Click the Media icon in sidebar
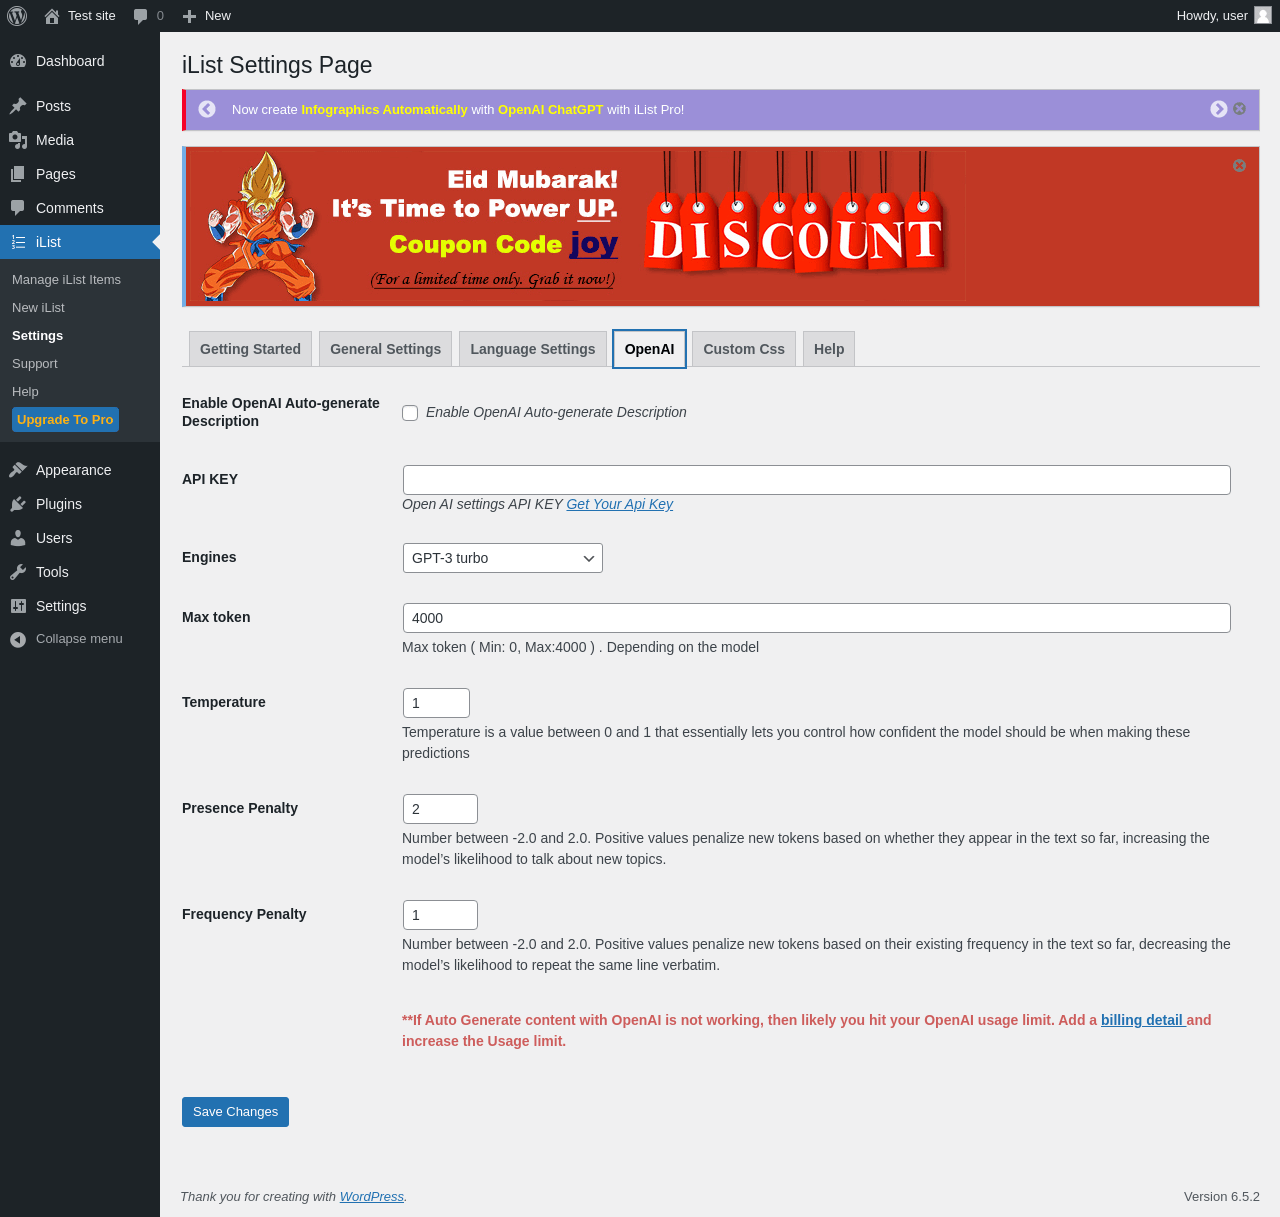The width and height of the screenshot is (1280, 1217). pos(18,140)
